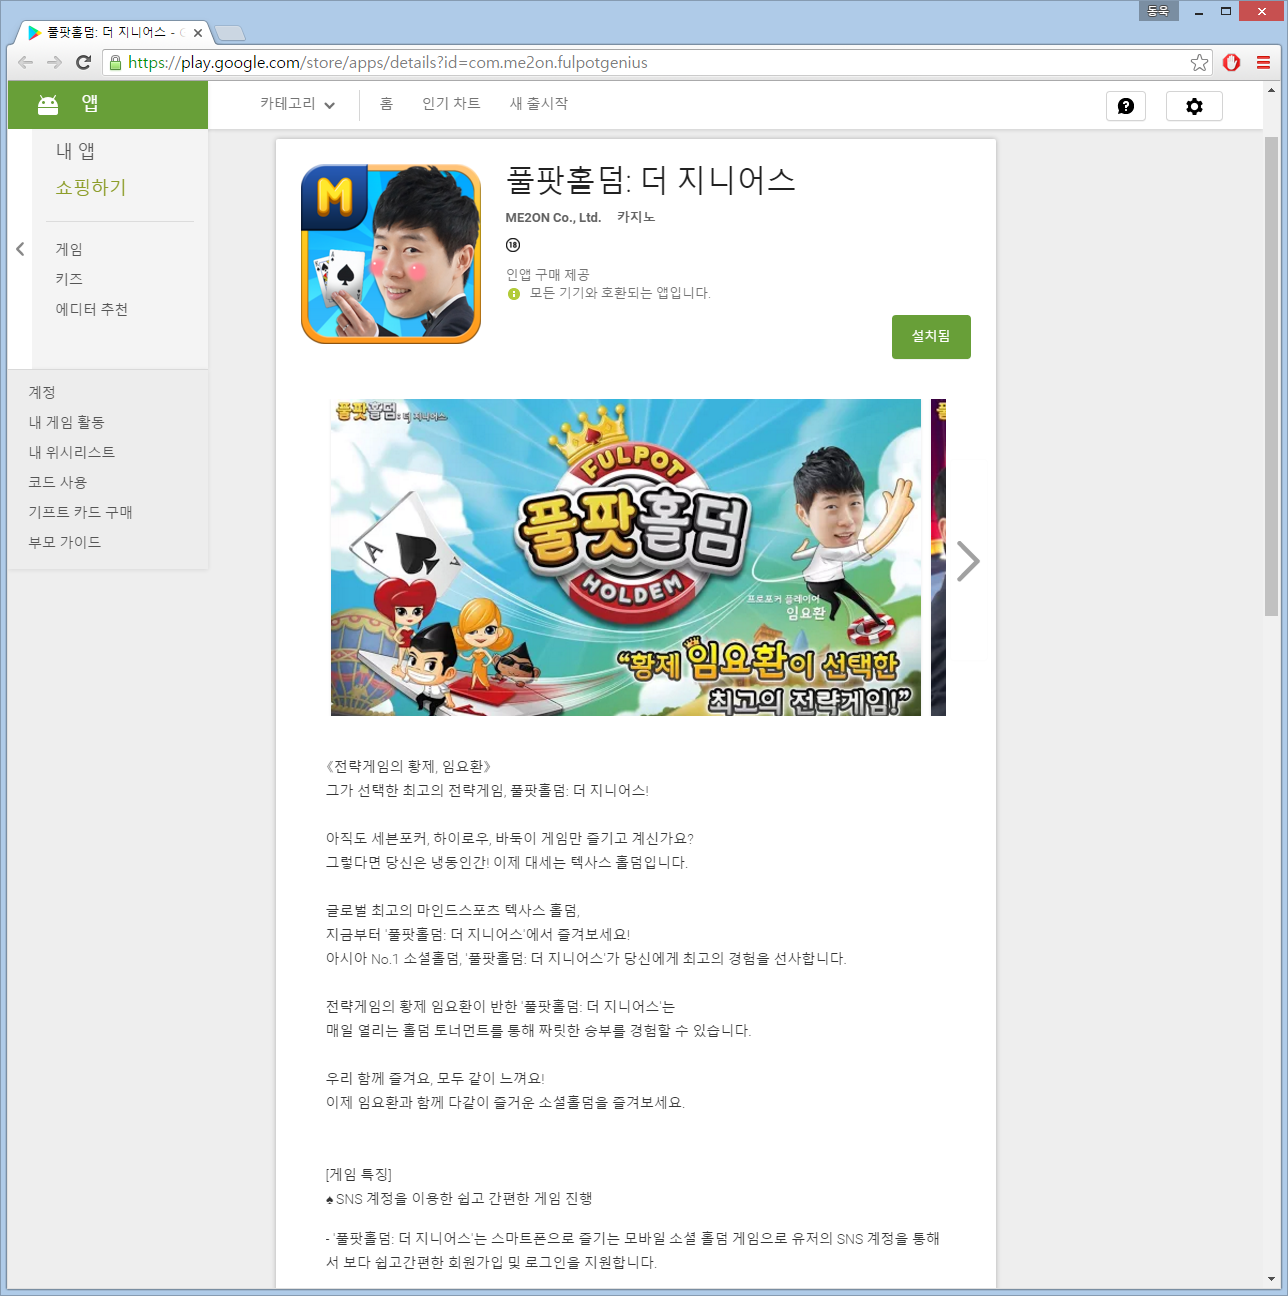This screenshot has height=1296, width=1288.
Task: Open the Chrome hamburger menu
Action: pos(1263,62)
